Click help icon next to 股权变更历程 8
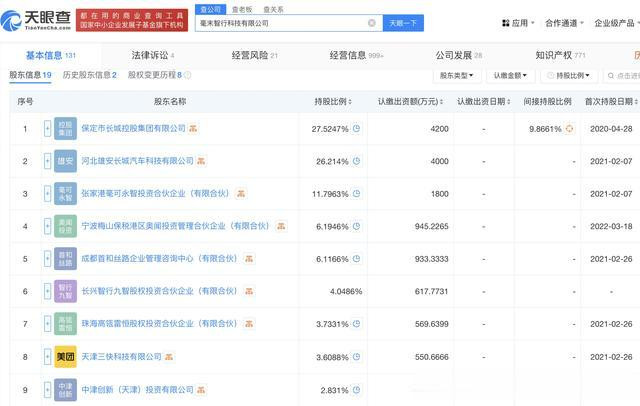 point(187,75)
